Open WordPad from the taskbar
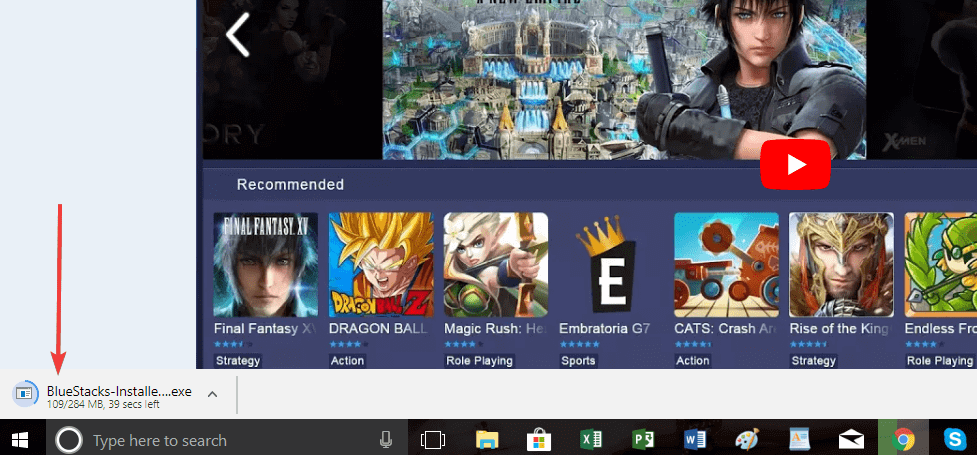Image resolution: width=977 pixels, height=455 pixels. [x=799, y=439]
